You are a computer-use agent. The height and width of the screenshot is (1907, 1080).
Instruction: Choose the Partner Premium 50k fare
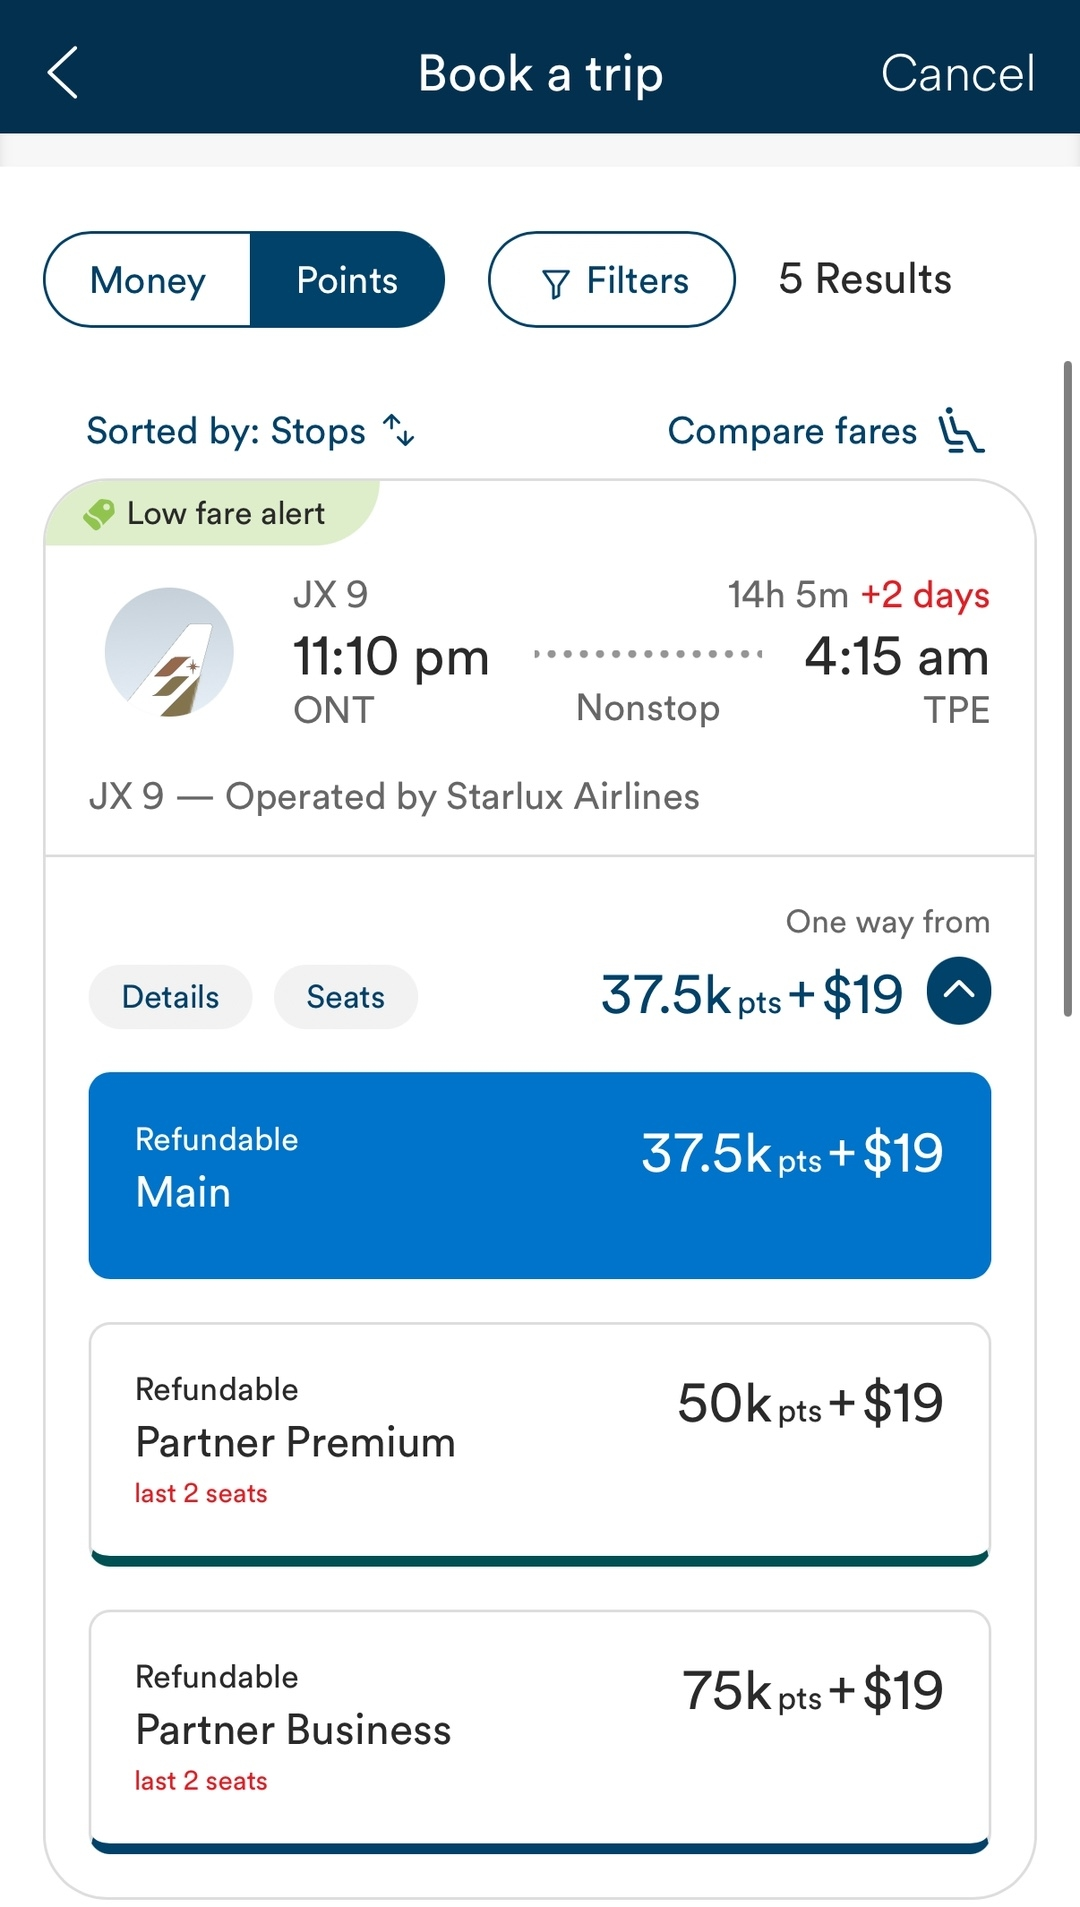540,1442
